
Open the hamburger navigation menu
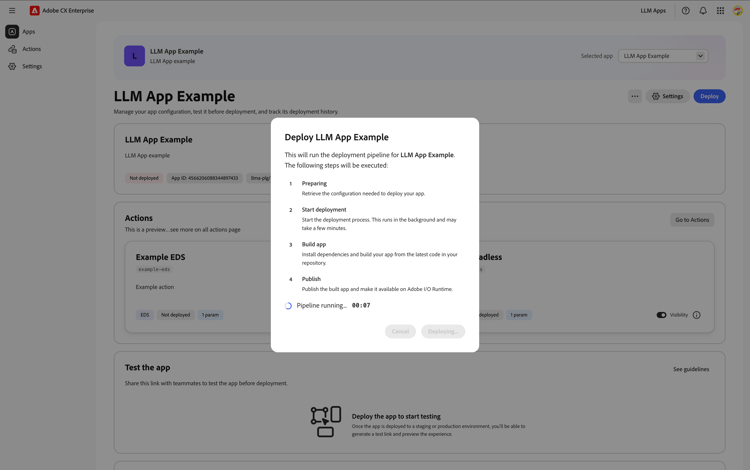coord(12,11)
